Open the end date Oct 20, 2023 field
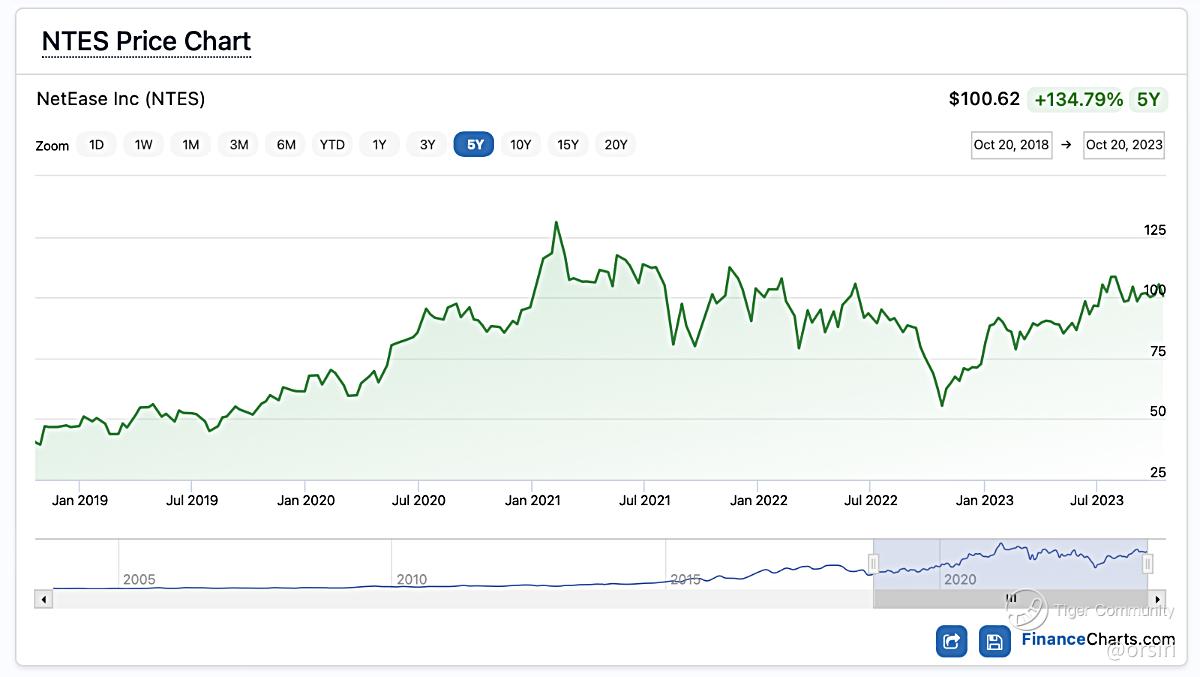This screenshot has width=1200, height=677. (1124, 144)
